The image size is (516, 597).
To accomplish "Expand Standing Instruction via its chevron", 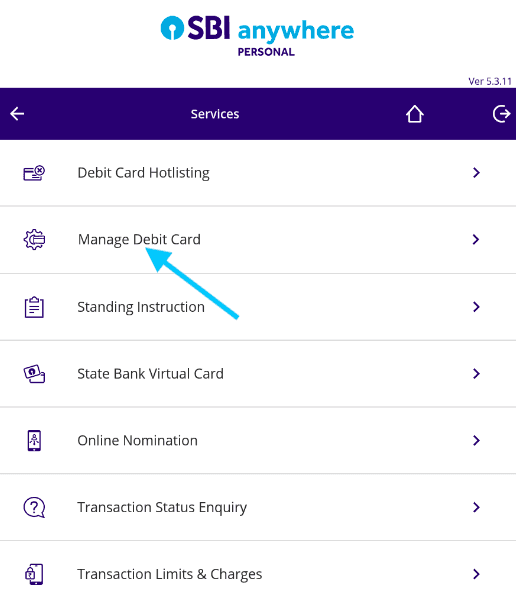I will [476, 307].
